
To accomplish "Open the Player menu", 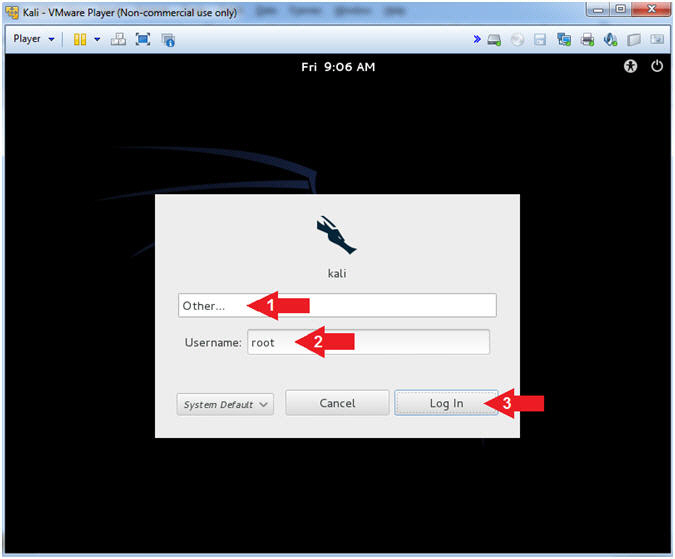I will pos(34,39).
